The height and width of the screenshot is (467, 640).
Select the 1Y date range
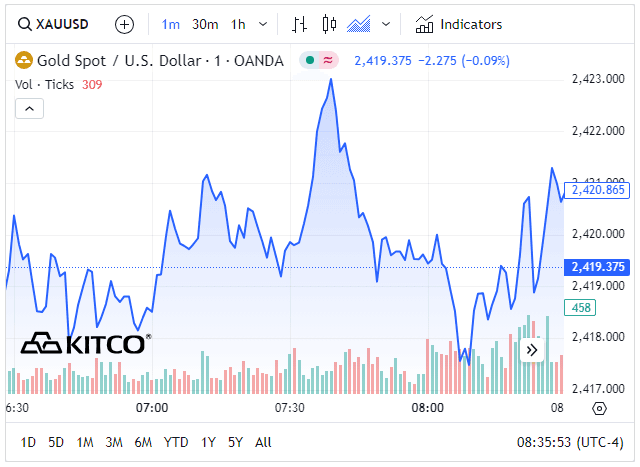tap(208, 442)
